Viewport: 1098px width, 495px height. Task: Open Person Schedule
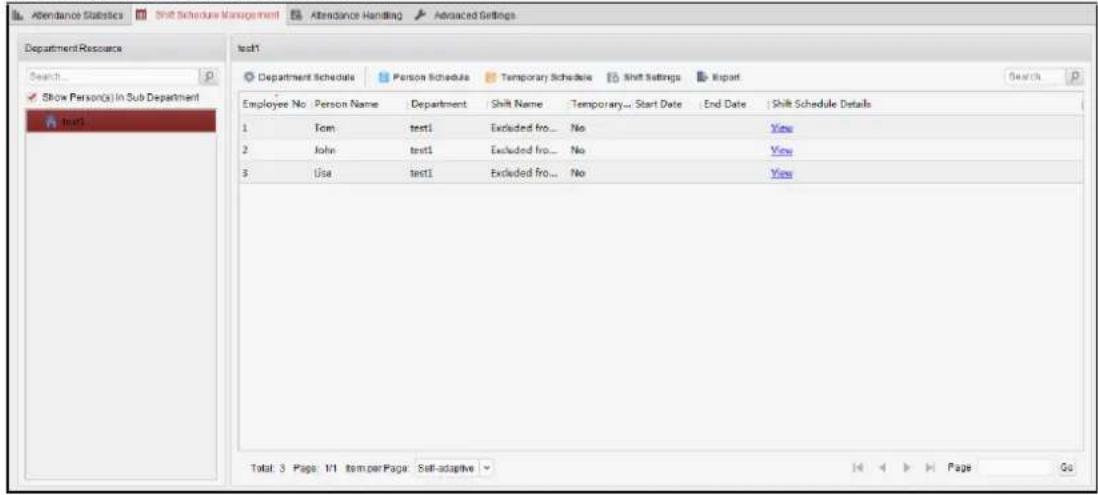(423, 76)
